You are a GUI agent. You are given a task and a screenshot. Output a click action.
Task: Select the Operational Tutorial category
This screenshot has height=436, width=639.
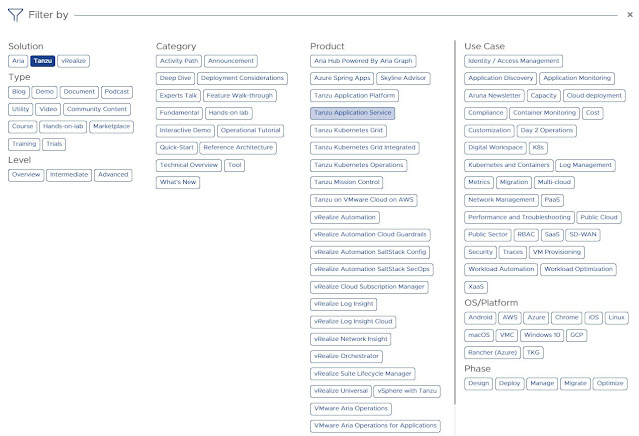click(251, 130)
